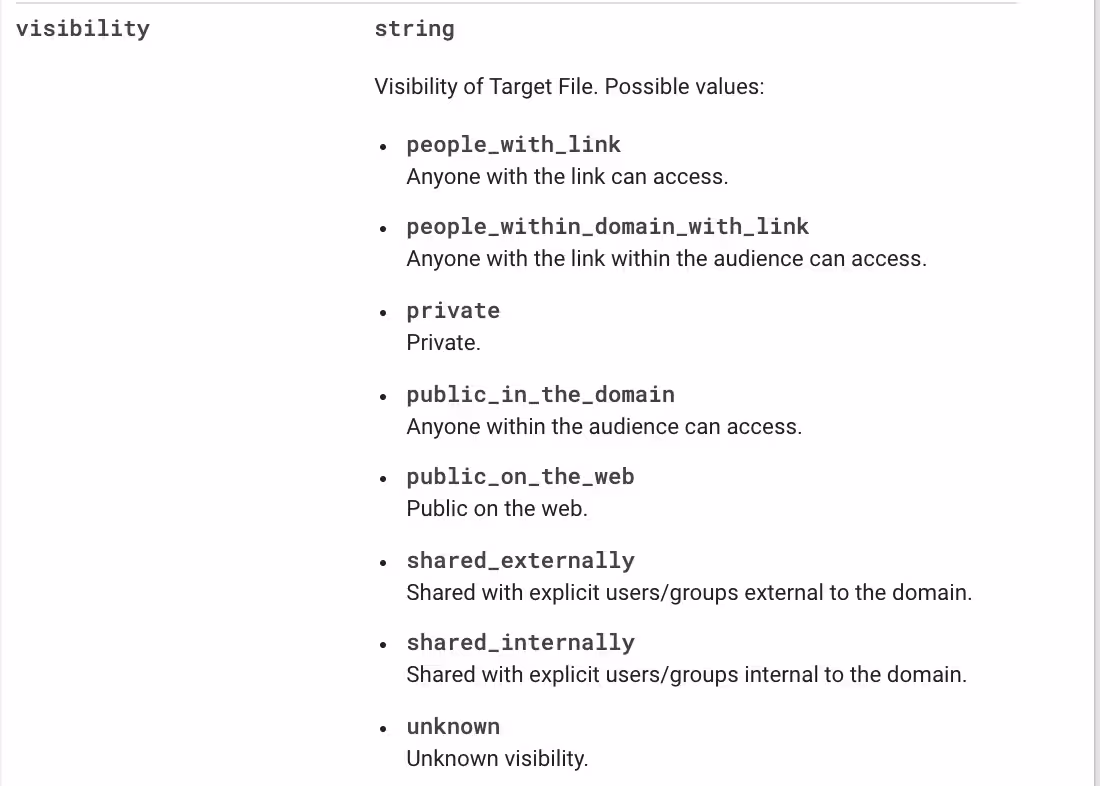This screenshot has height=786, width=1100.
Task: Select the public_in_the_domain value
Action: [540, 395]
